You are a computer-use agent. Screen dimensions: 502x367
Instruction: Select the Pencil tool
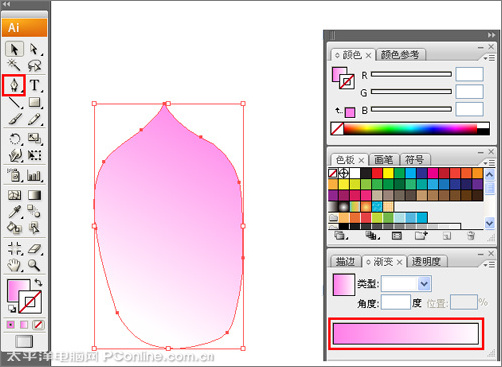(x=34, y=119)
